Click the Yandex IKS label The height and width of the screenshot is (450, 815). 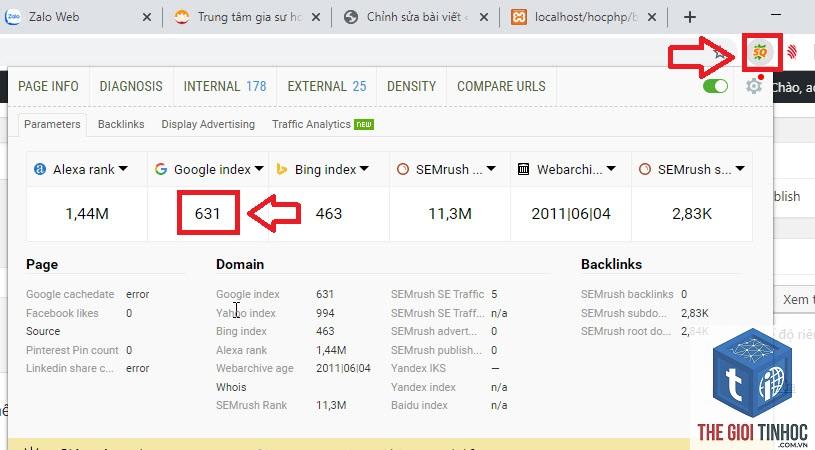tap(418, 368)
